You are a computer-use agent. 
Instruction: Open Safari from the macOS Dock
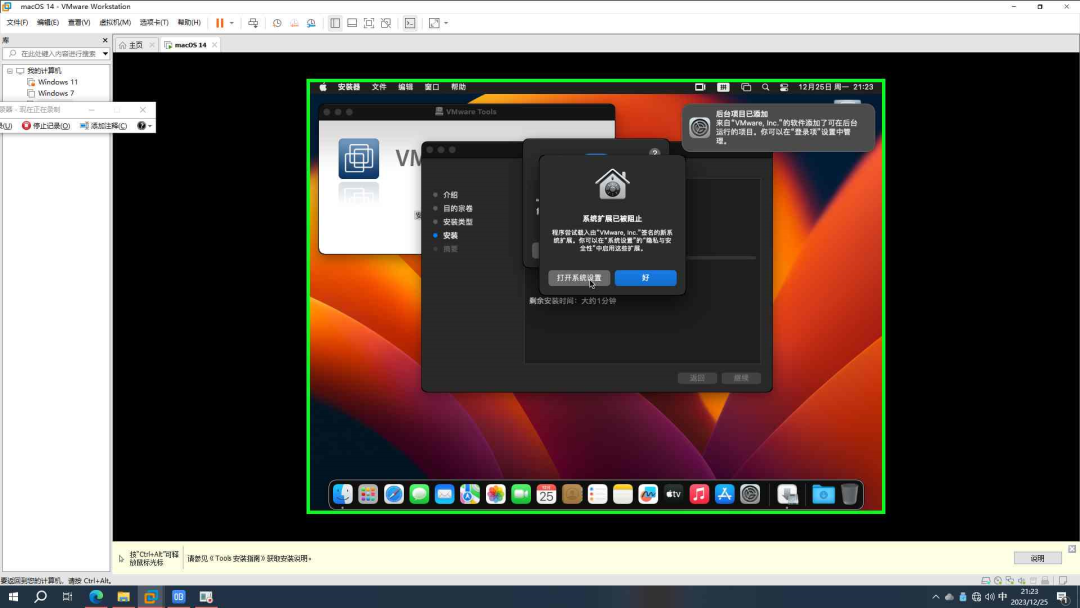click(x=394, y=493)
